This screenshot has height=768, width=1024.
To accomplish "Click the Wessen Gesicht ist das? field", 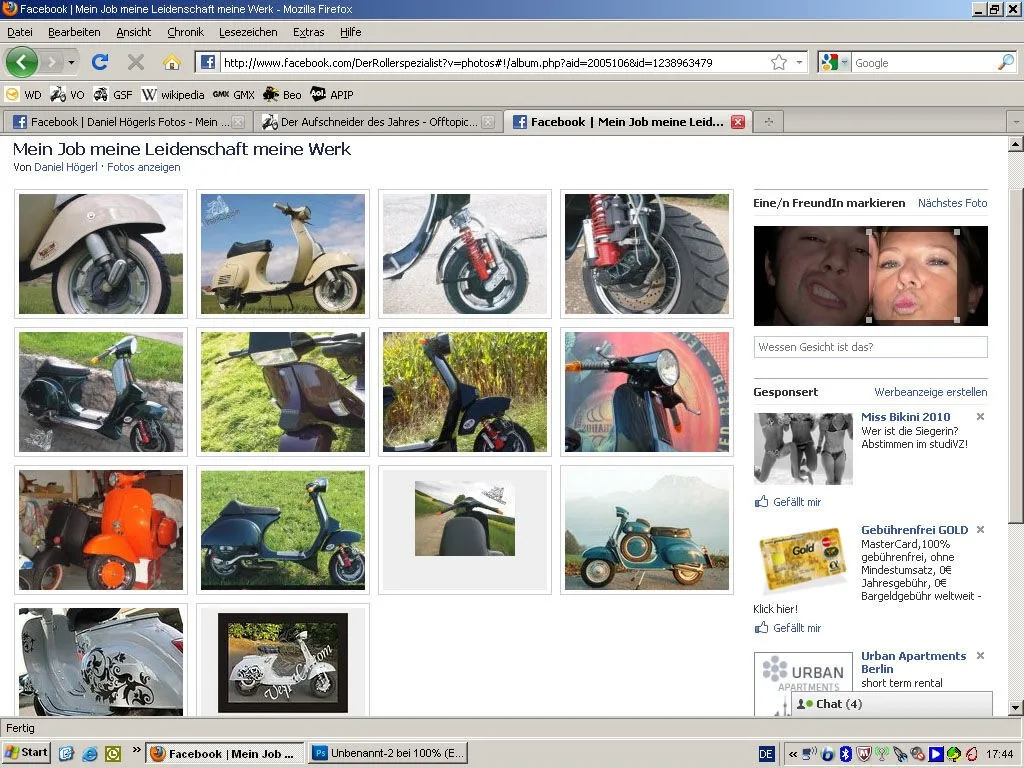I will [870, 347].
